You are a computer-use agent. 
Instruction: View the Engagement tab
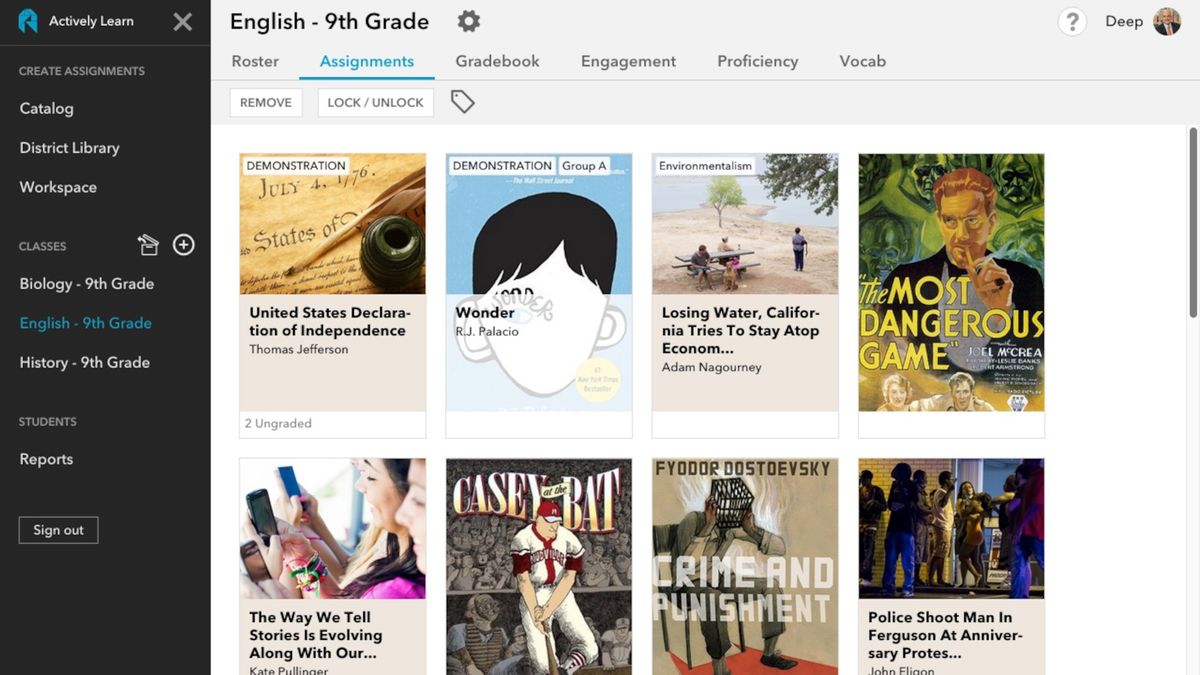pyautogui.click(x=628, y=61)
